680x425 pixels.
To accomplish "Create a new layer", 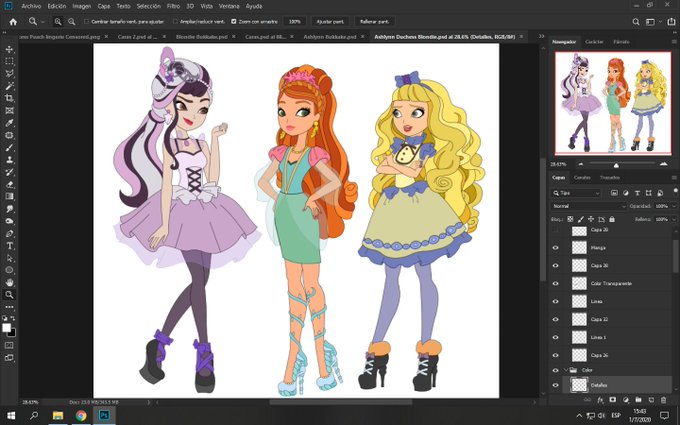I will point(651,400).
